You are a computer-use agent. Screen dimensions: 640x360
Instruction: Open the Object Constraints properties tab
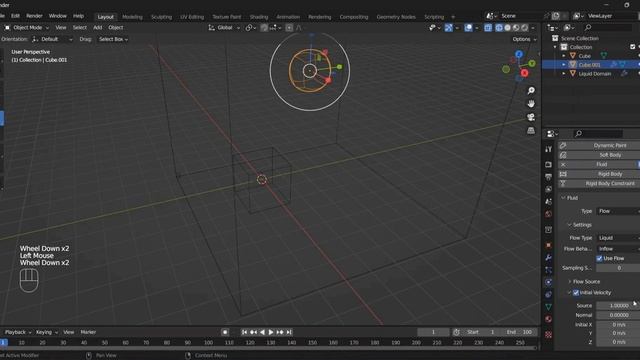(x=548, y=294)
